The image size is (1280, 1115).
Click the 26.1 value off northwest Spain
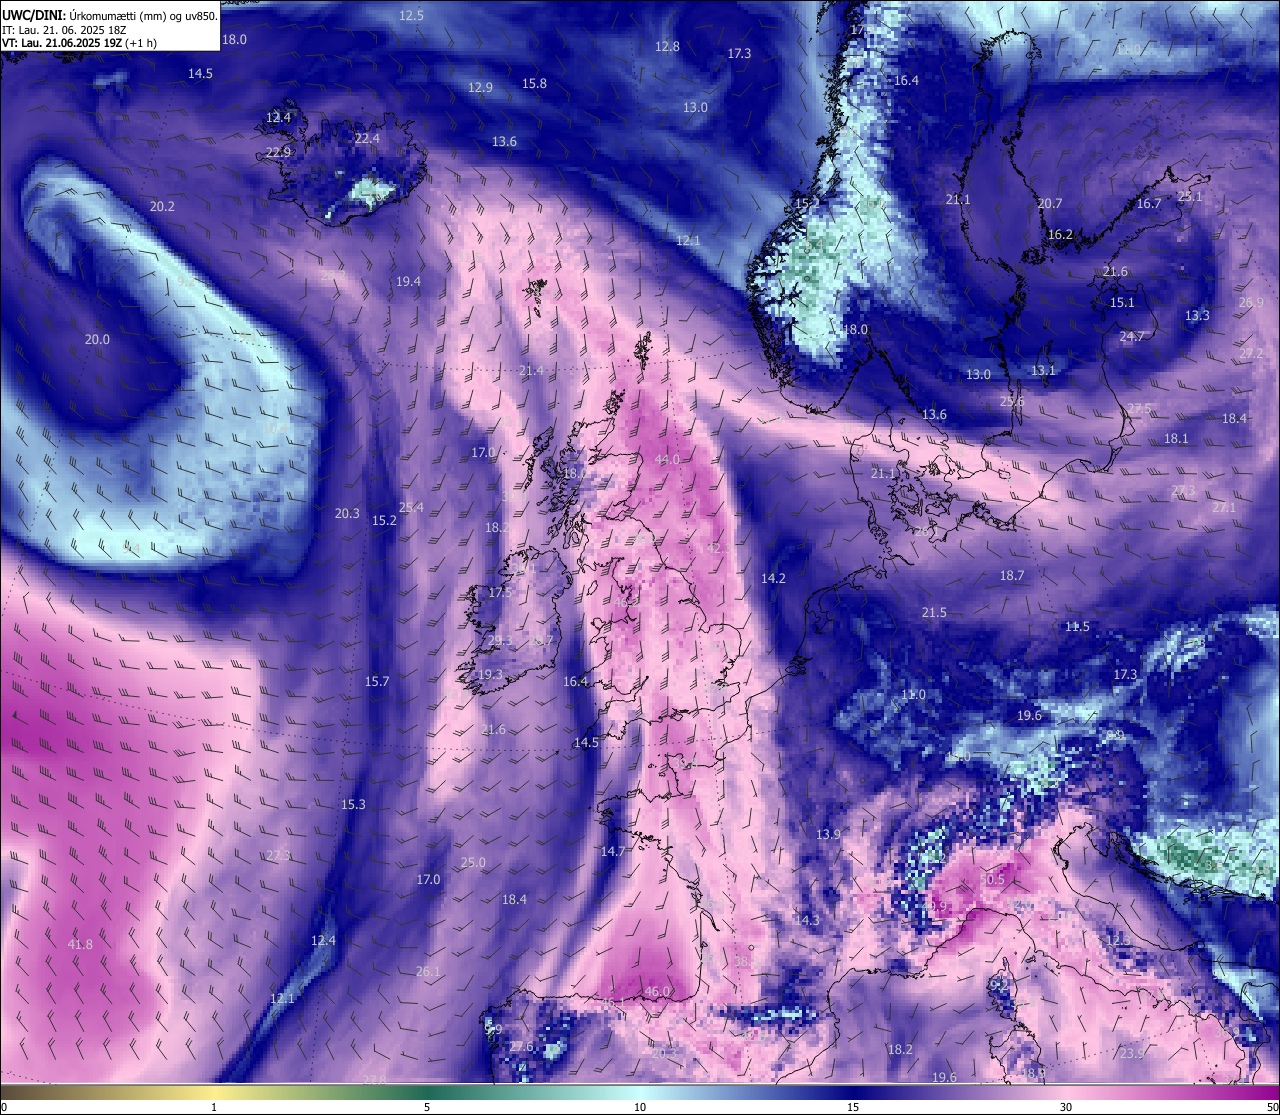[428, 971]
